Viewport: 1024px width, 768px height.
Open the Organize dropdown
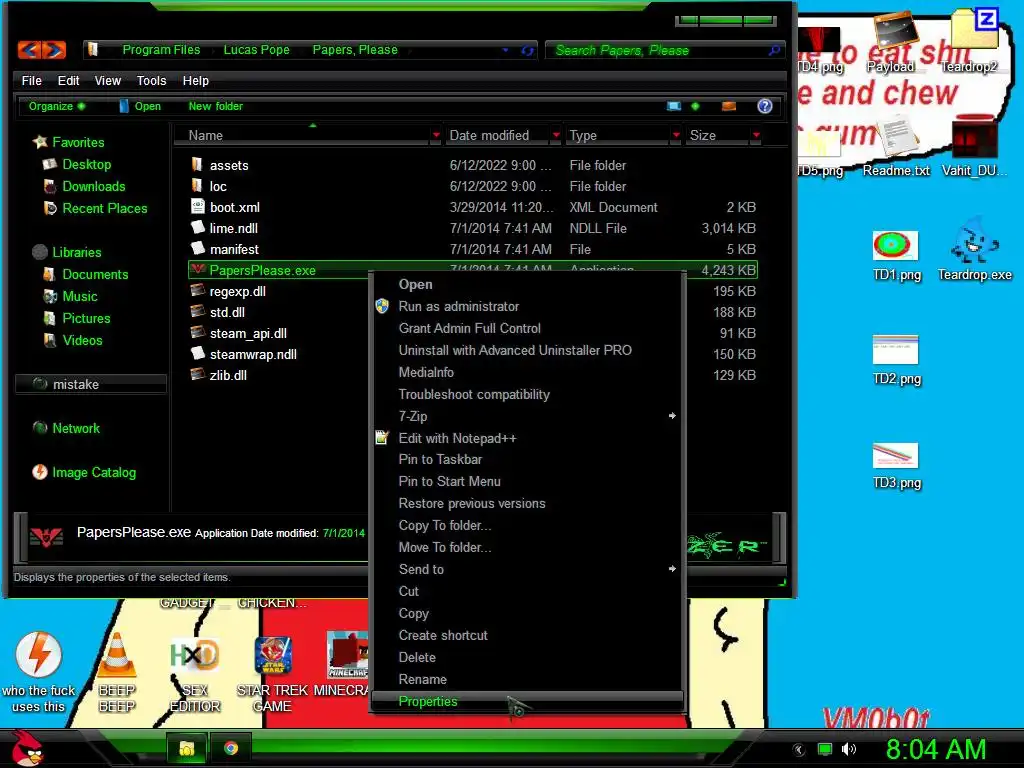click(57, 106)
